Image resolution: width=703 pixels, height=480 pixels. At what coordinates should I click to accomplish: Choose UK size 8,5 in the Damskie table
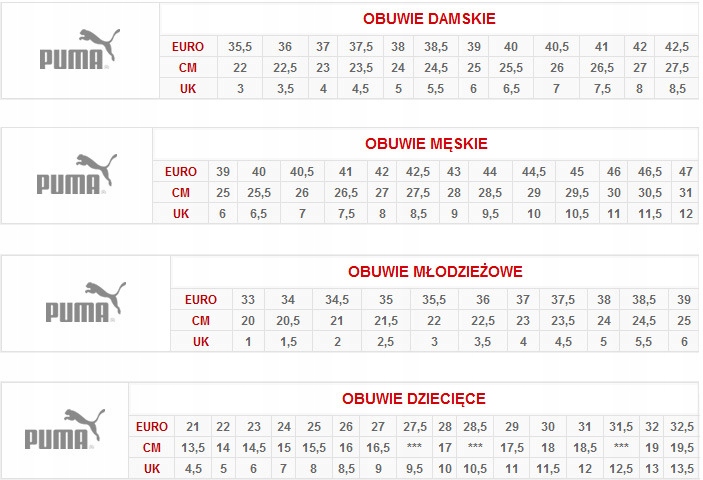pyautogui.click(x=677, y=89)
